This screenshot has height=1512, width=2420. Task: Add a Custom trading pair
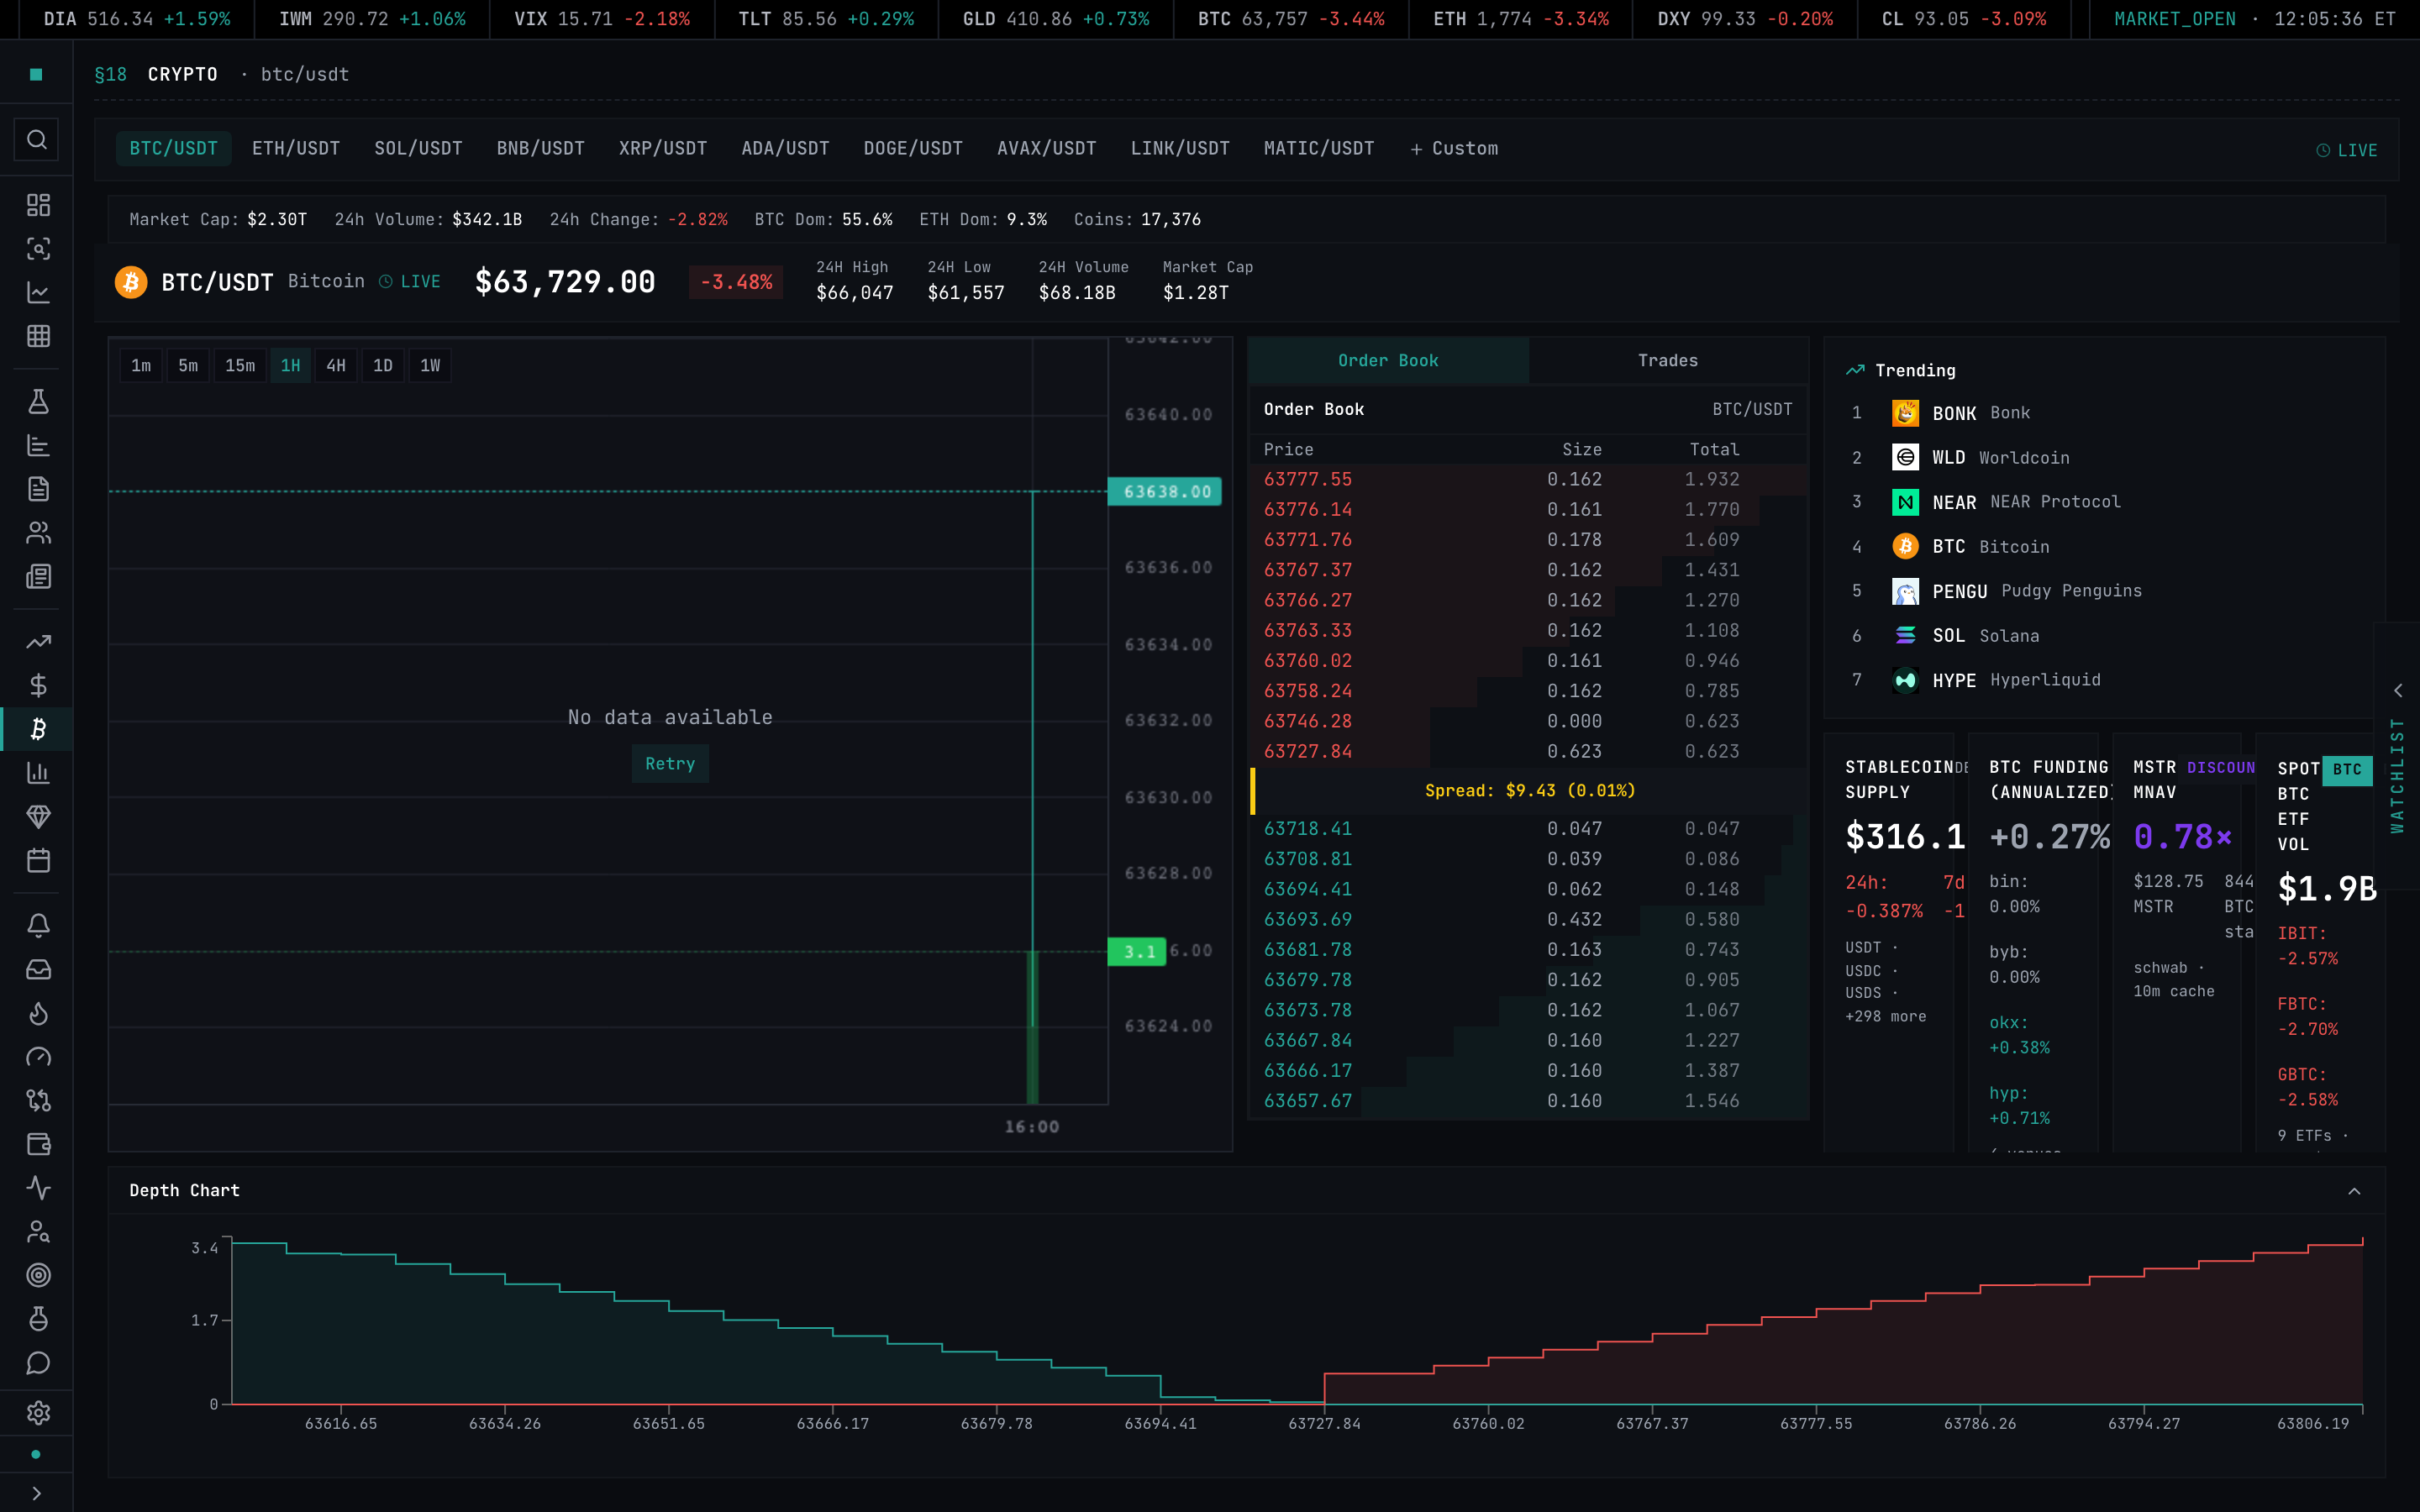1454,148
